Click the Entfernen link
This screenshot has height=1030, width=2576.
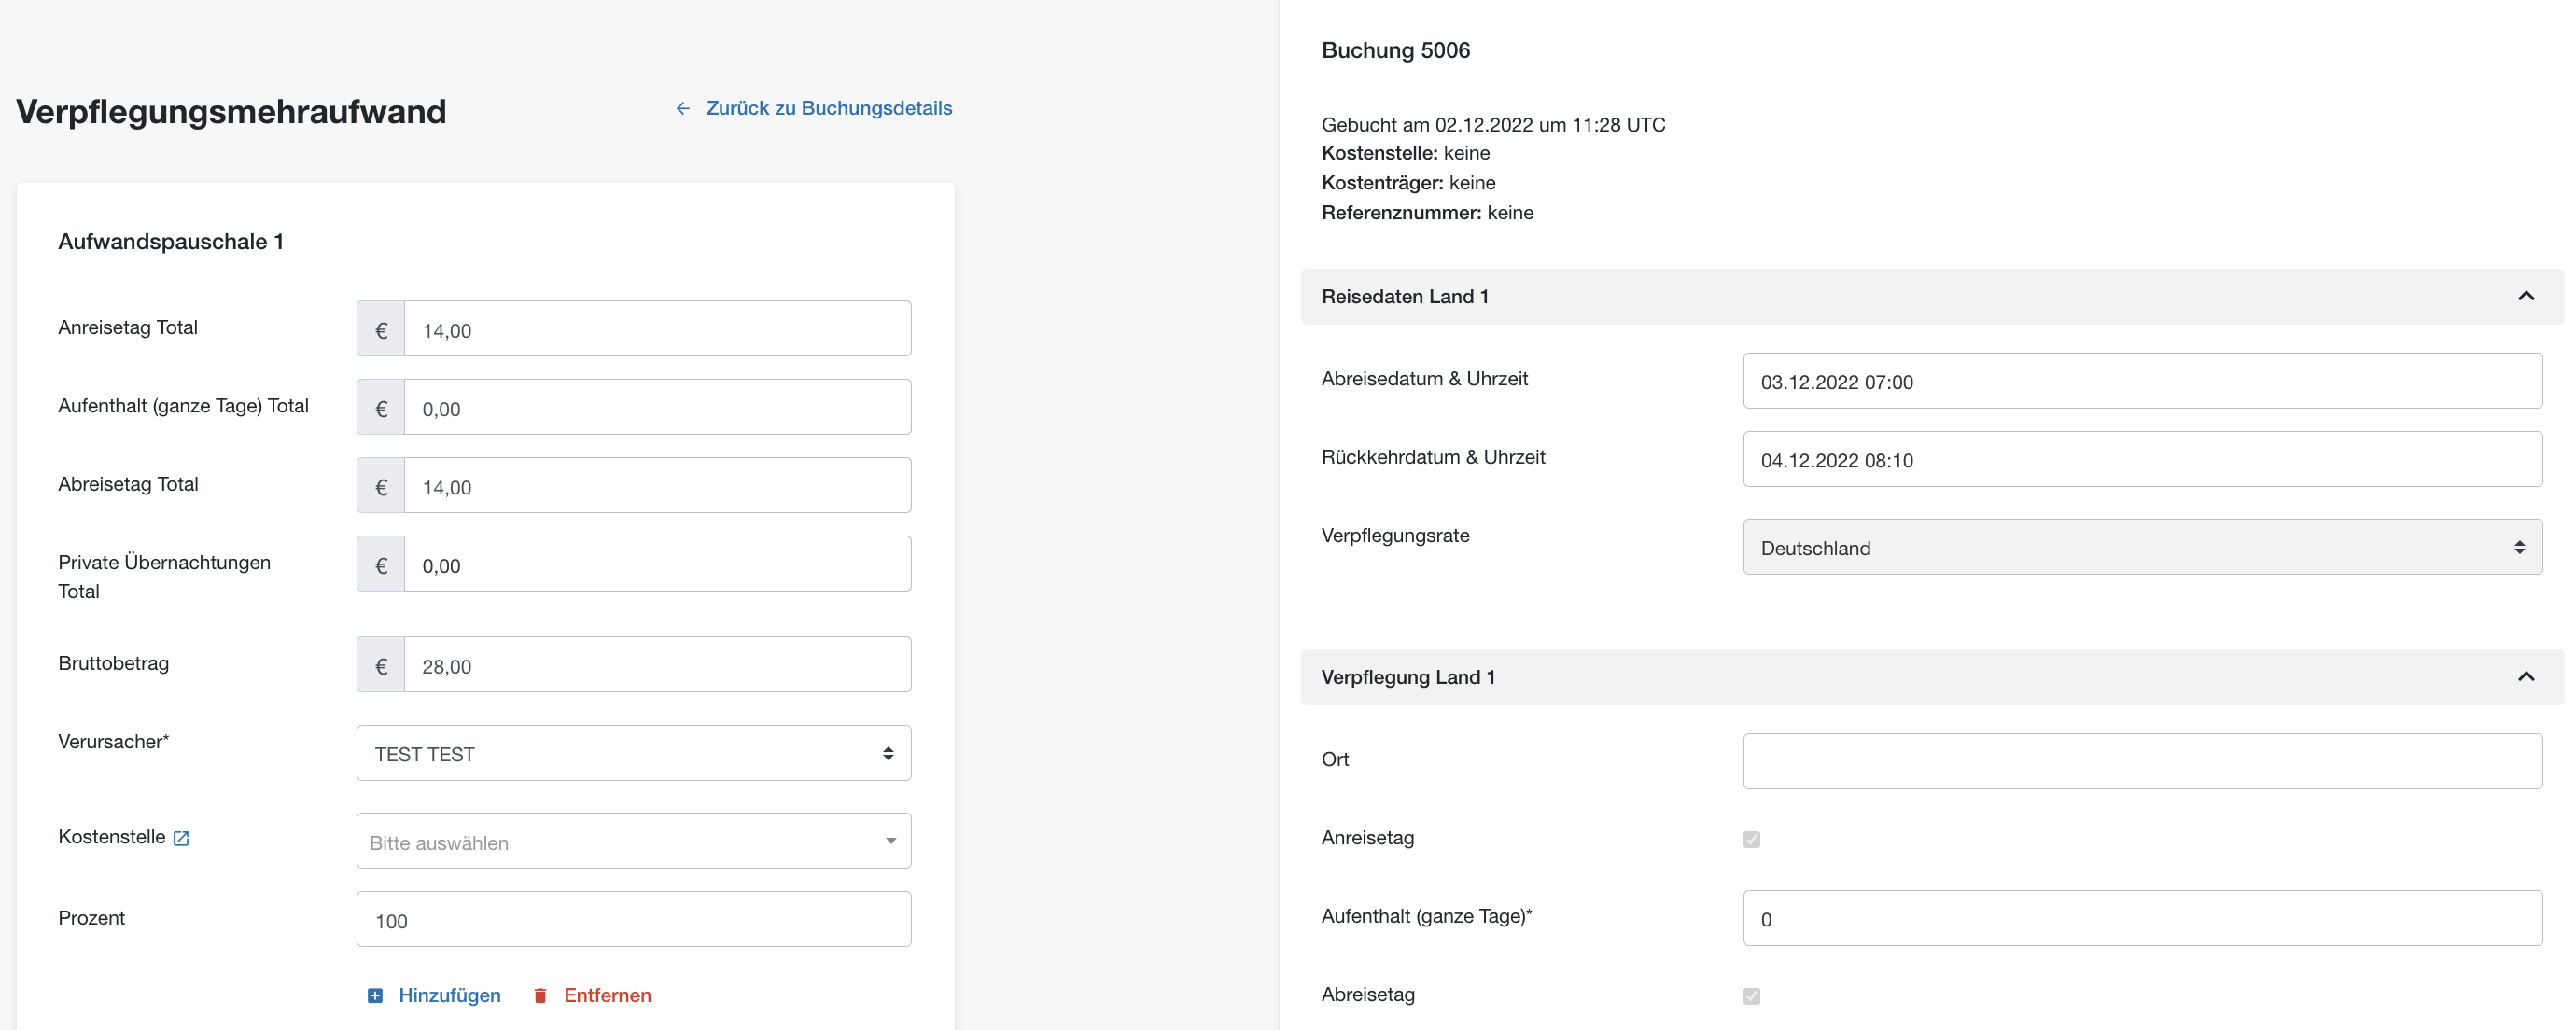click(x=607, y=995)
